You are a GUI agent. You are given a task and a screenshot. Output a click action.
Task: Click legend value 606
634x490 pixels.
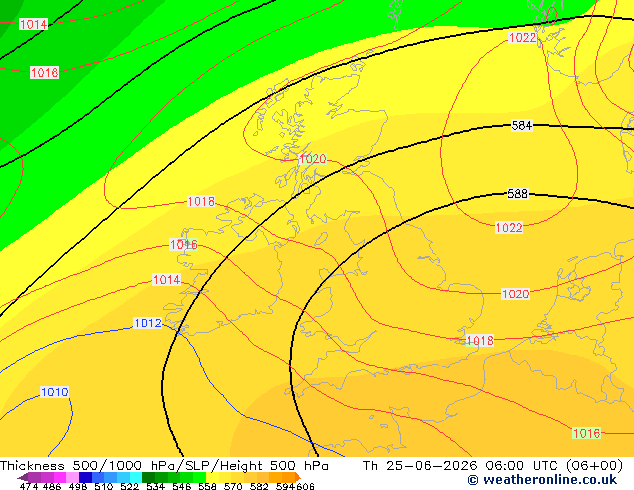pyautogui.click(x=305, y=486)
